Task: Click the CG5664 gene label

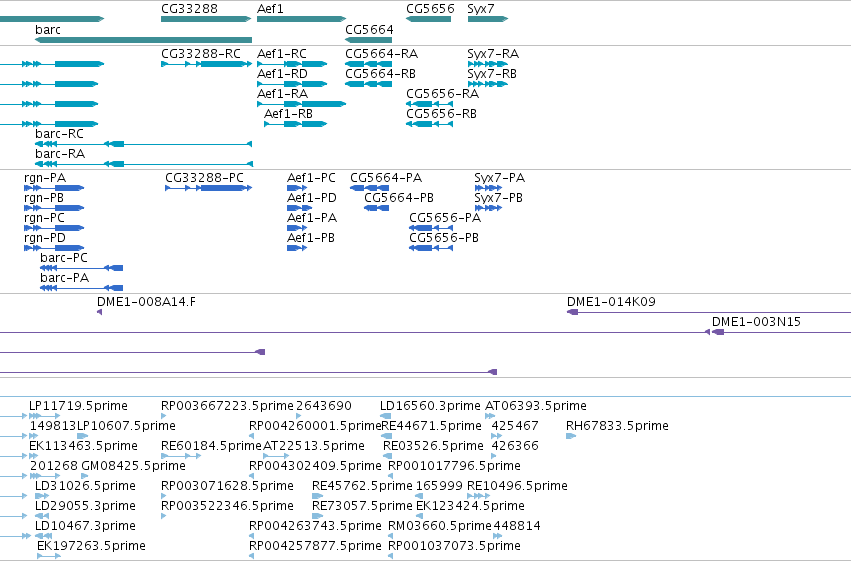Action: point(369,29)
